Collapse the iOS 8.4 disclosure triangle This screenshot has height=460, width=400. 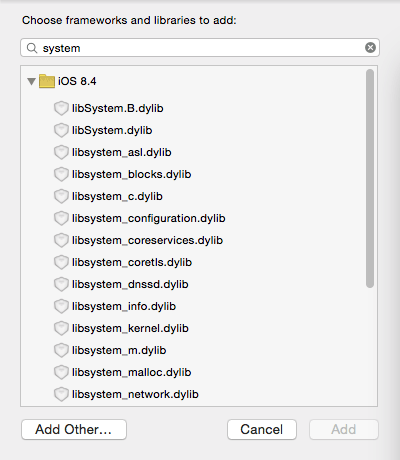coord(31,82)
